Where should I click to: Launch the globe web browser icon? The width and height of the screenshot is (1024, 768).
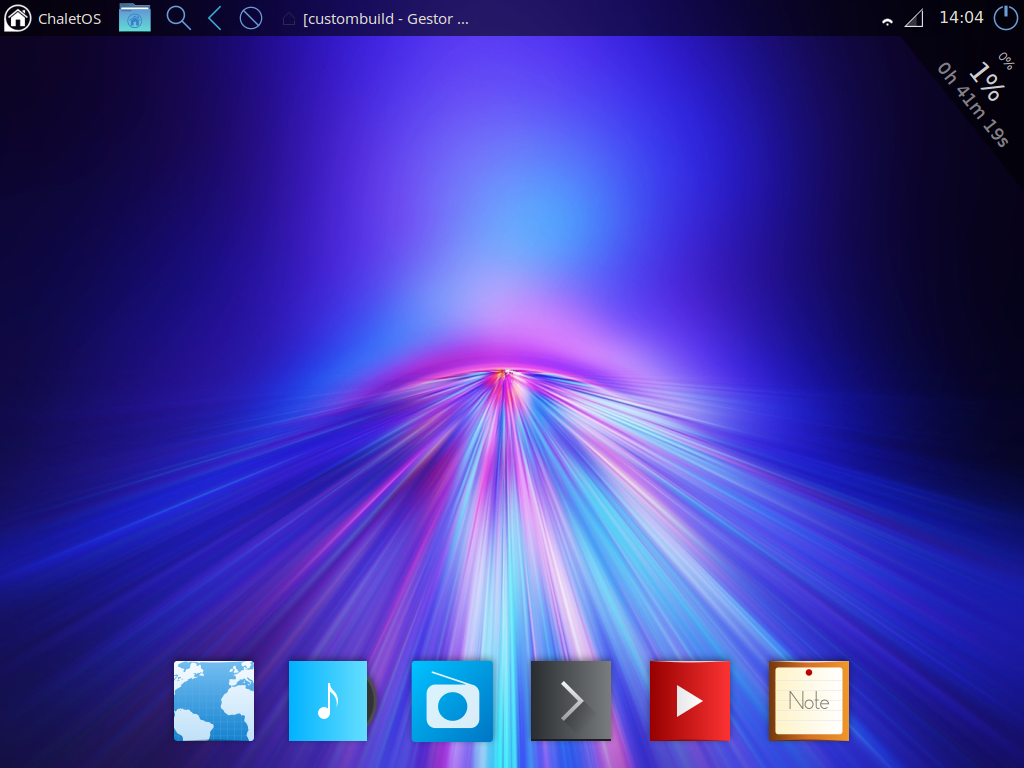pyautogui.click(x=214, y=701)
